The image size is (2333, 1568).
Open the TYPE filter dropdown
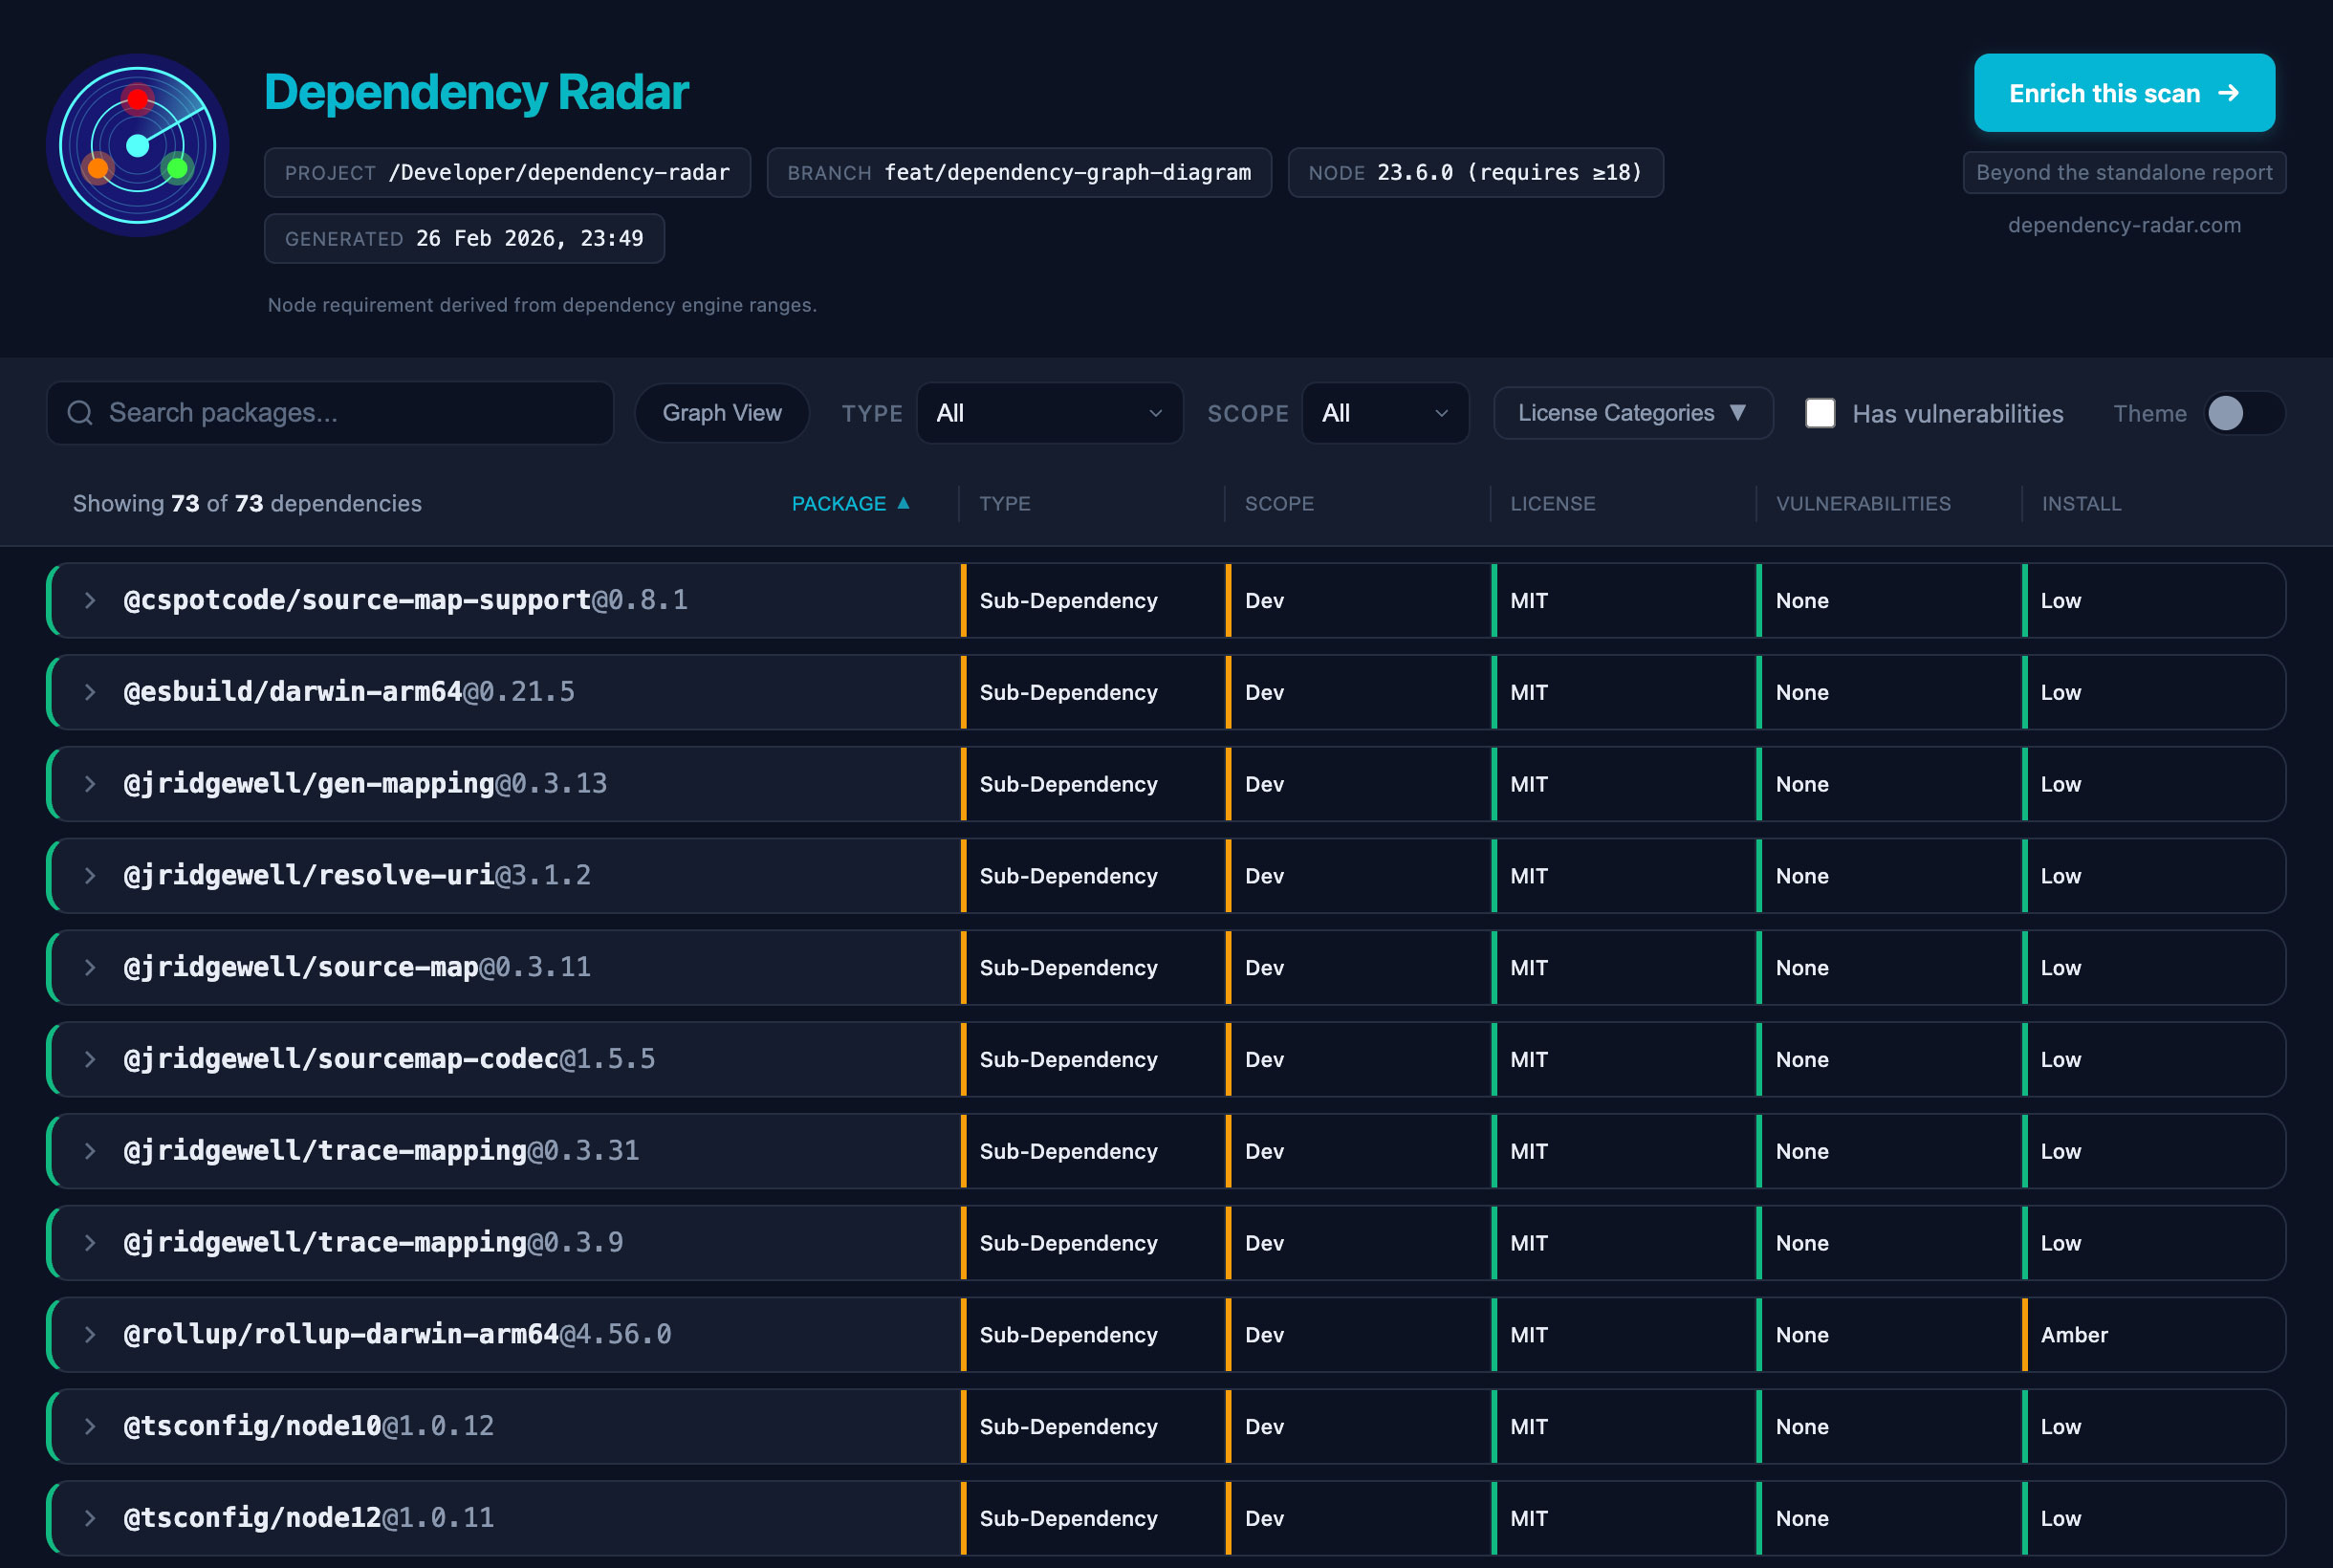pos(1048,413)
